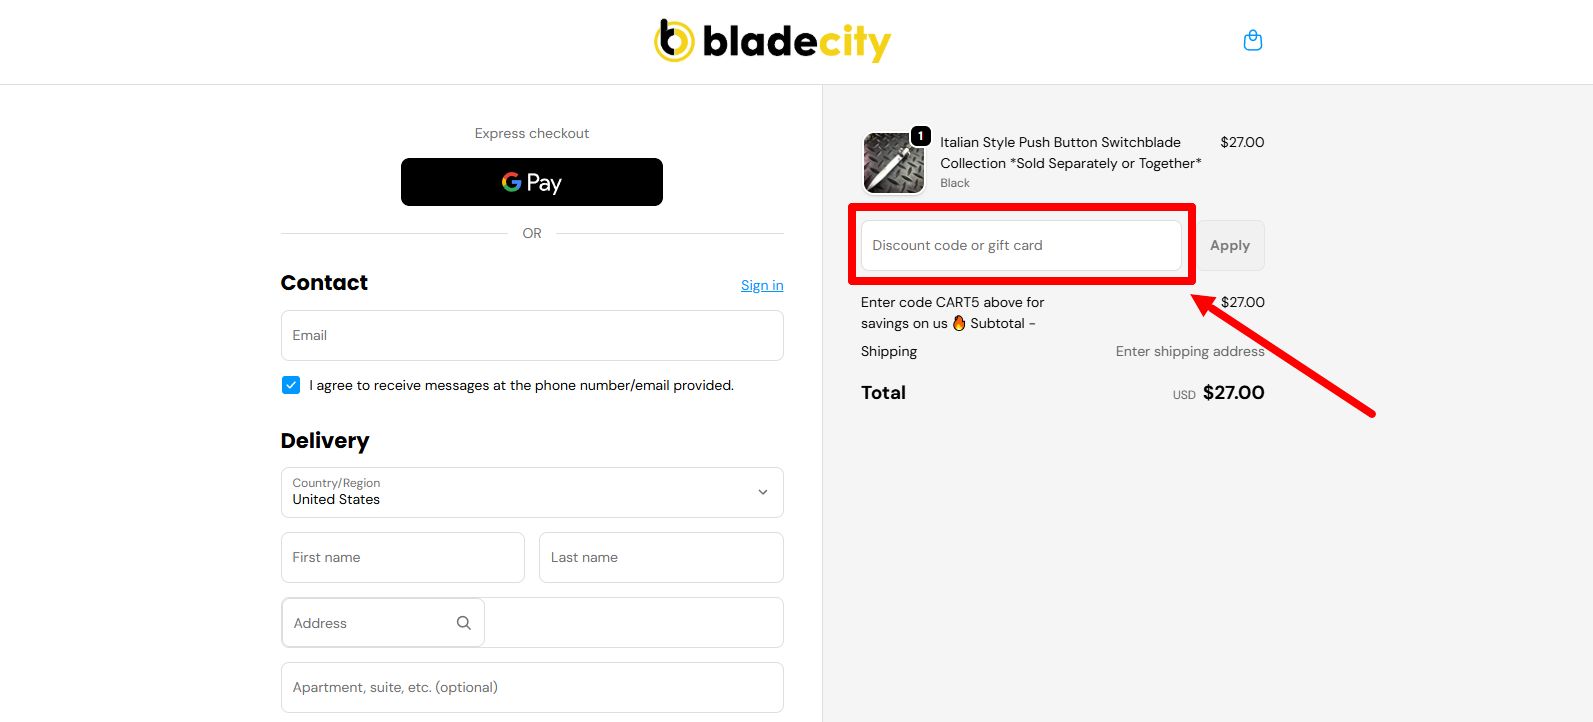Click the shopping bag icon
The height and width of the screenshot is (722, 1593).
[1252, 39]
